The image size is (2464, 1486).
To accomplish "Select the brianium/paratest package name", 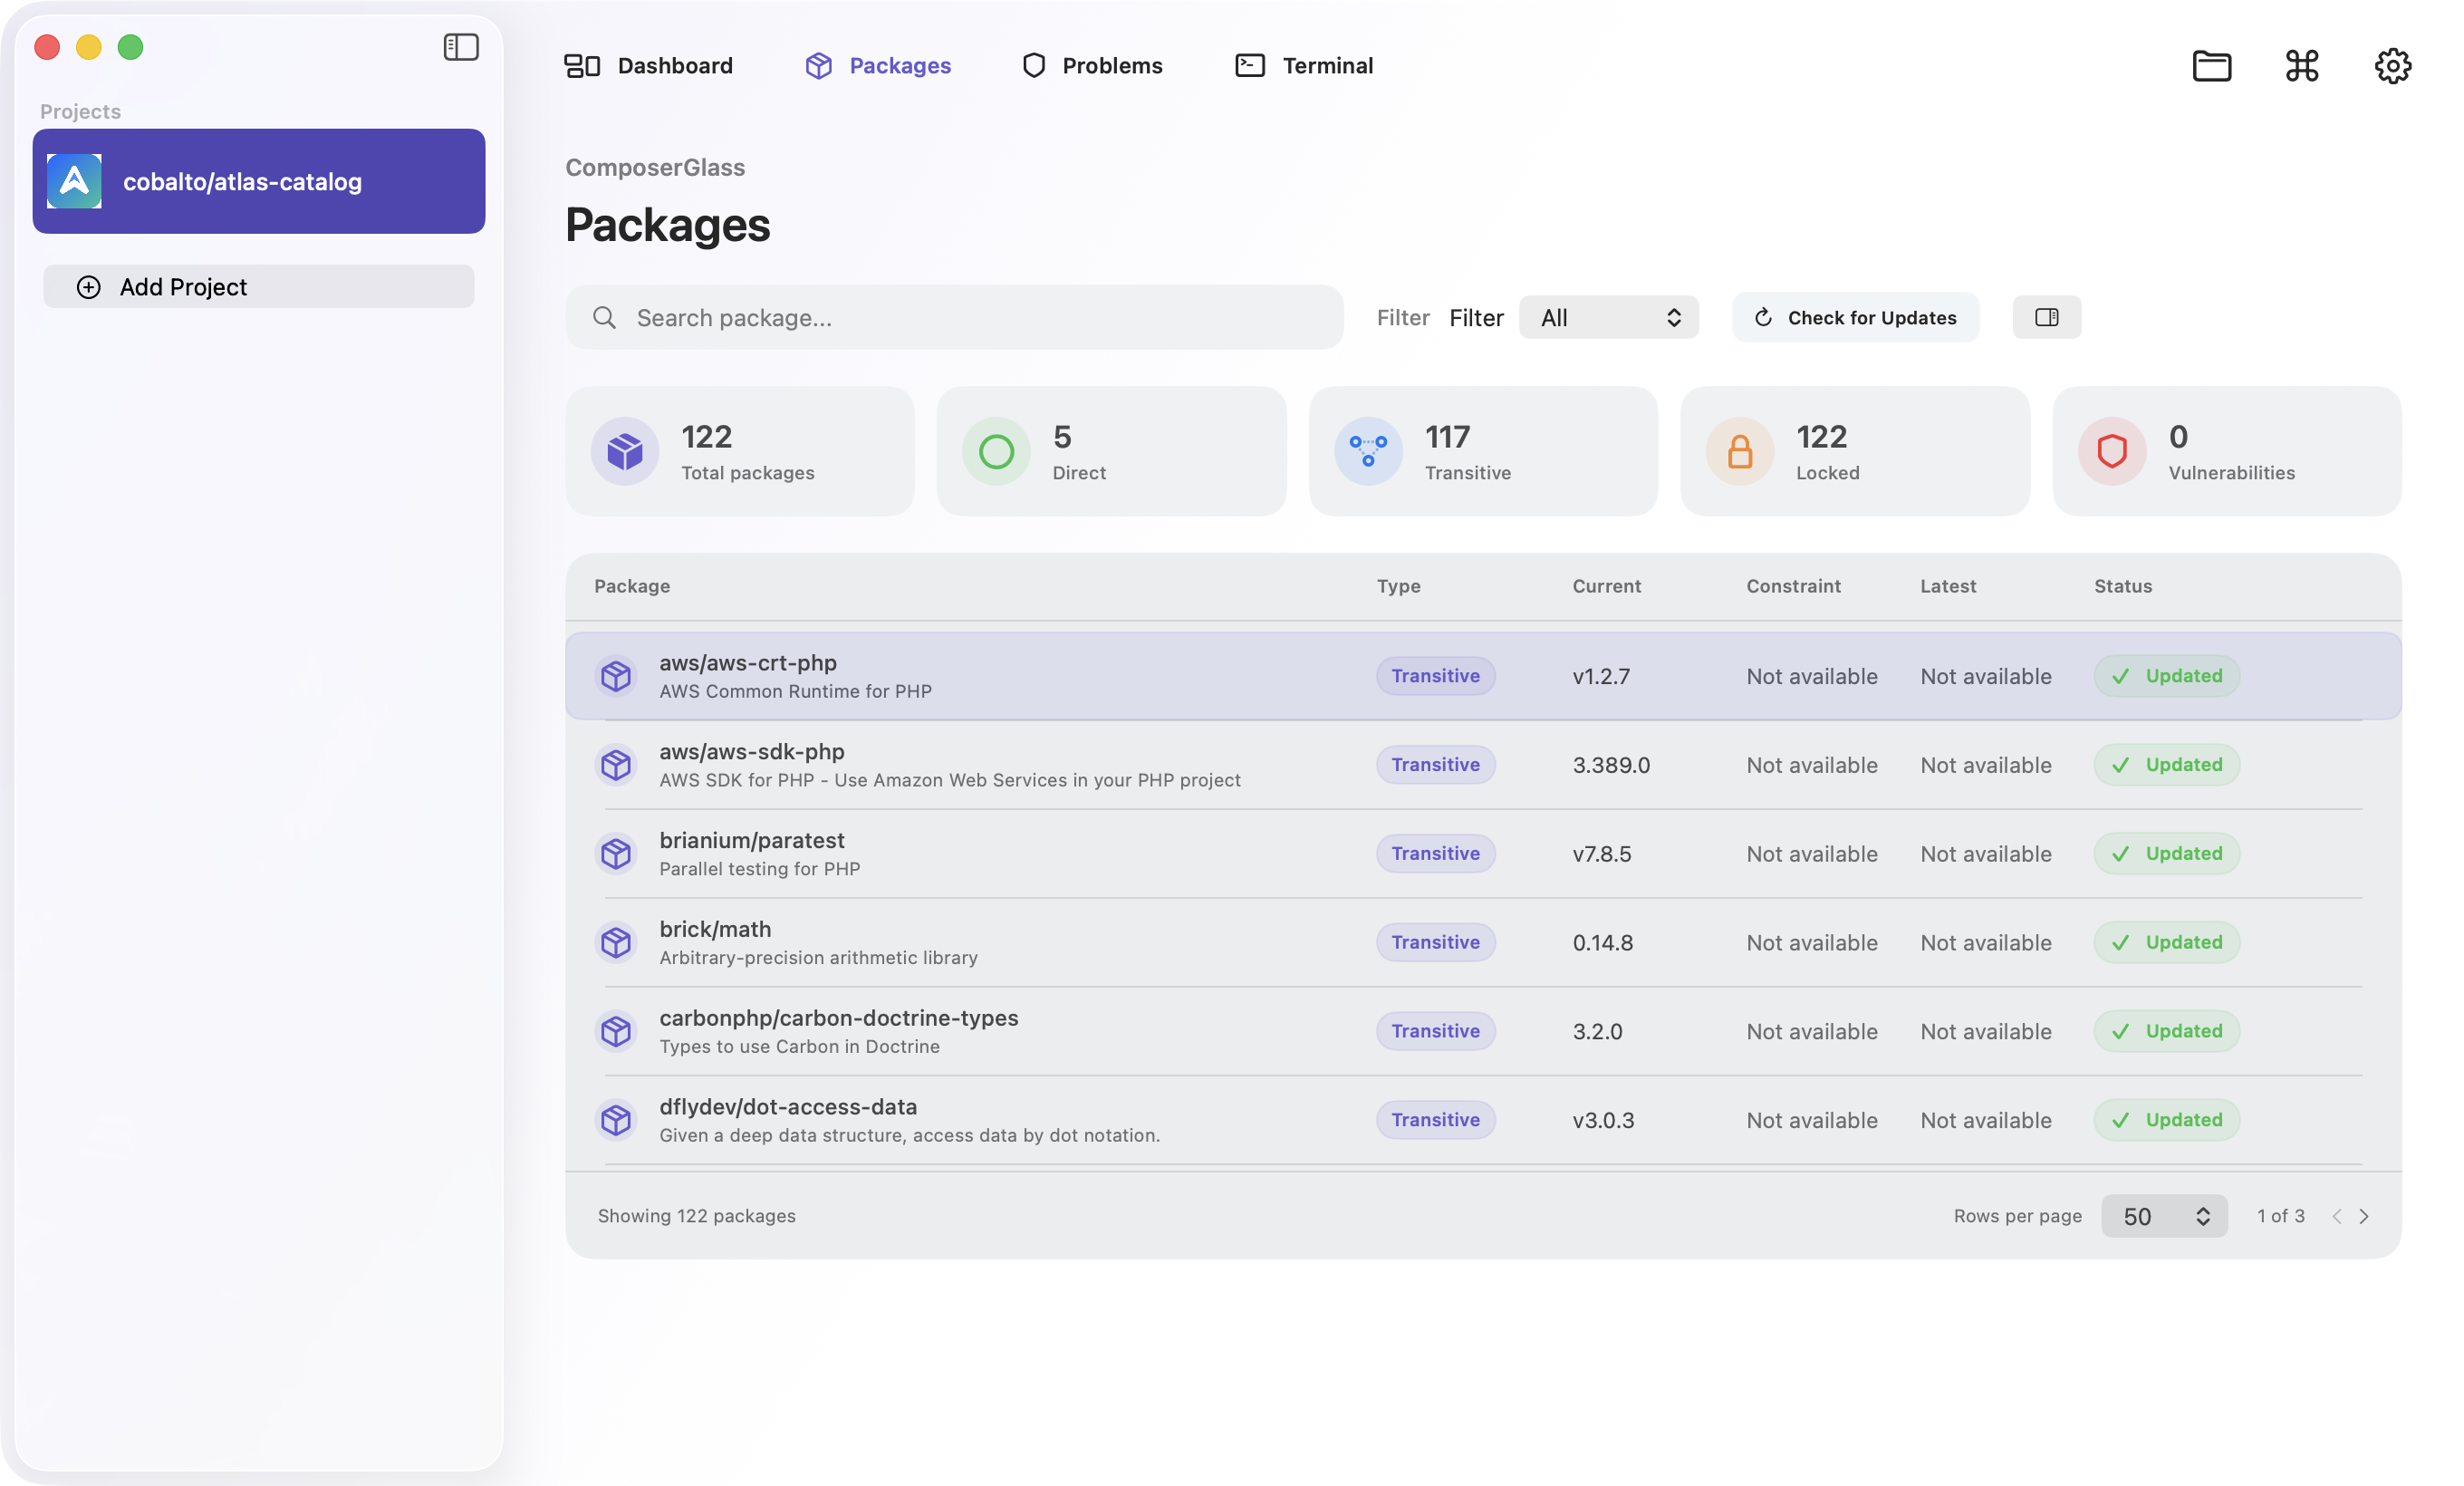I will click(x=751, y=841).
